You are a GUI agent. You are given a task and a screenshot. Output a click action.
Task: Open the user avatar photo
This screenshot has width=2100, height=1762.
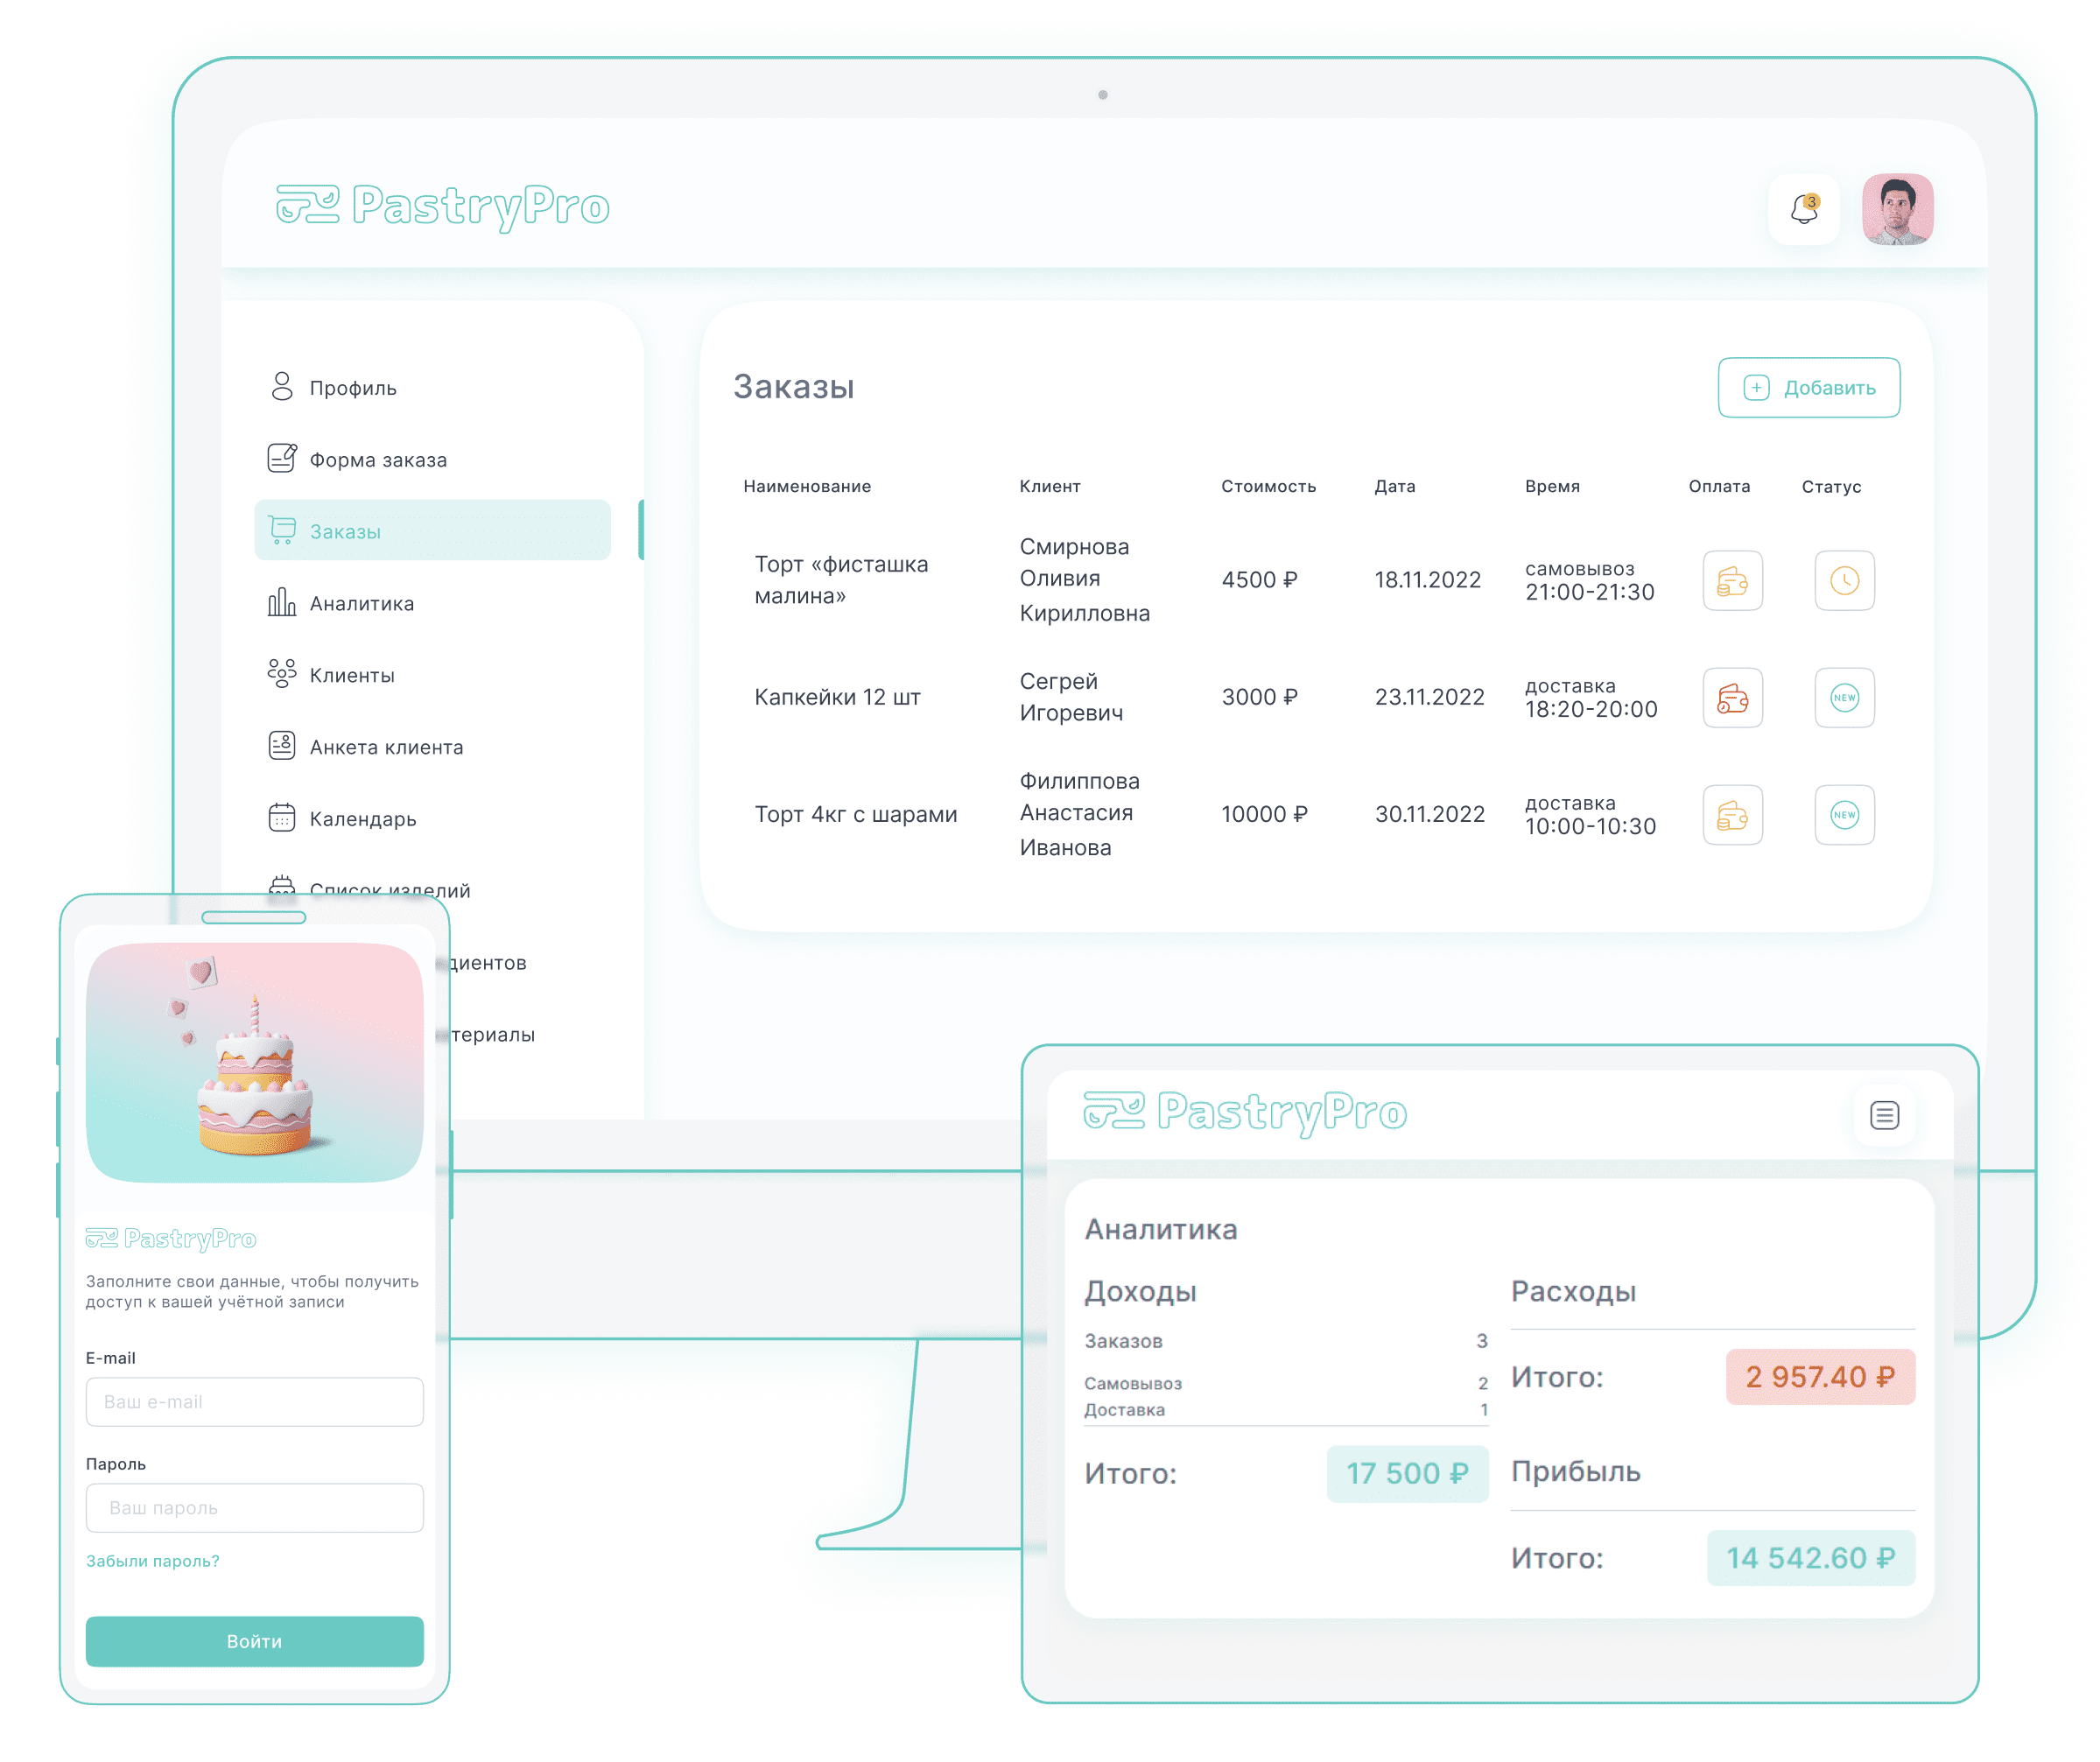(x=1897, y=209)
